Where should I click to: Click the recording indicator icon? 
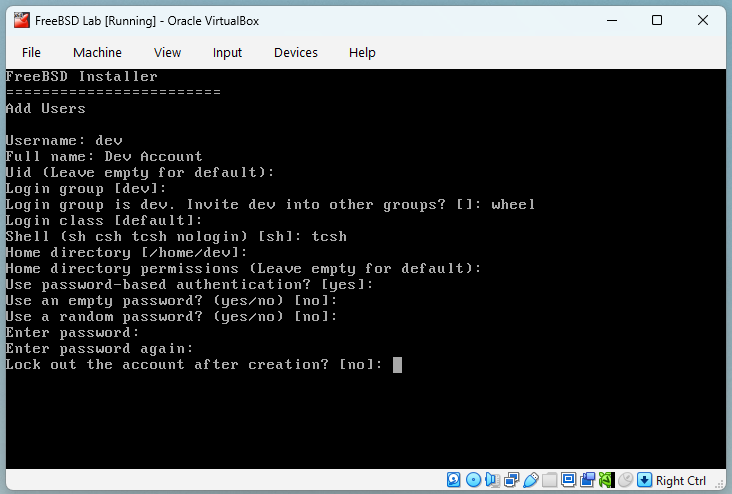pyautogui.click(x=588, y=480)
